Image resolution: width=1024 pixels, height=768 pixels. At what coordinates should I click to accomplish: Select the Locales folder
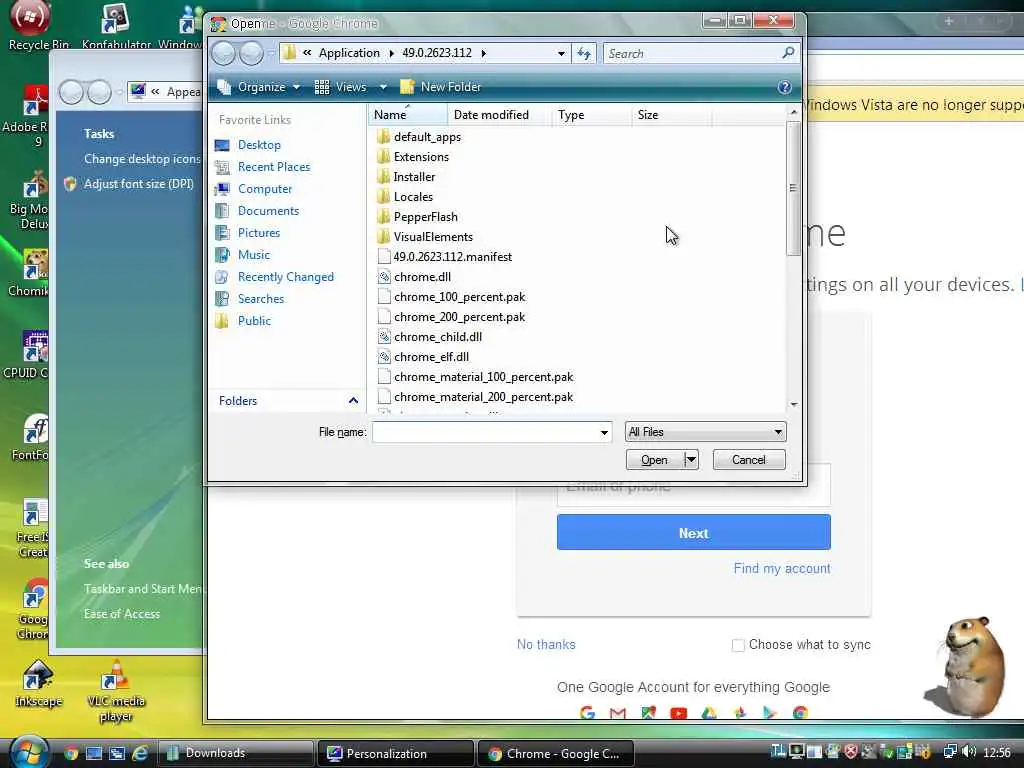(x=413, y=197)
